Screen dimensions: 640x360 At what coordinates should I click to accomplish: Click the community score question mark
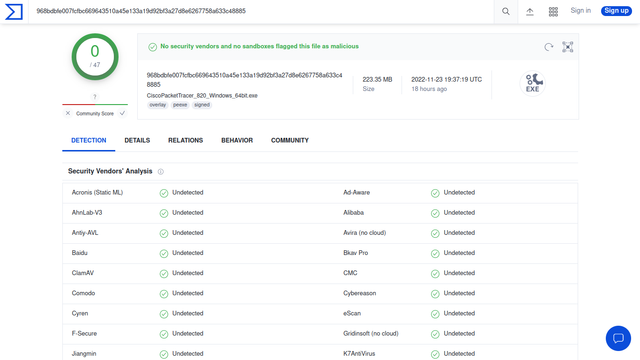[95, 97]
